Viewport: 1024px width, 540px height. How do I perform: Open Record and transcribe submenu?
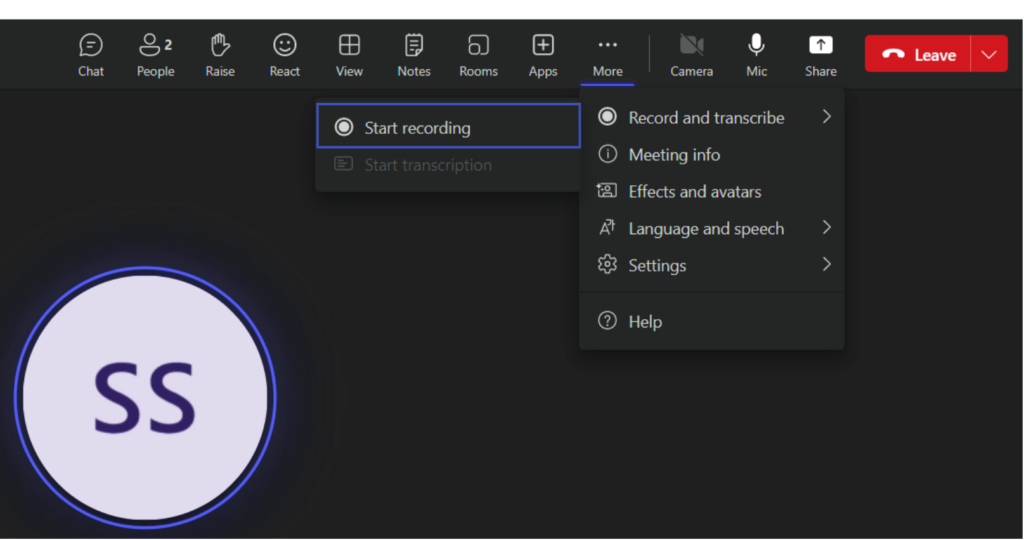click(712, 118)
